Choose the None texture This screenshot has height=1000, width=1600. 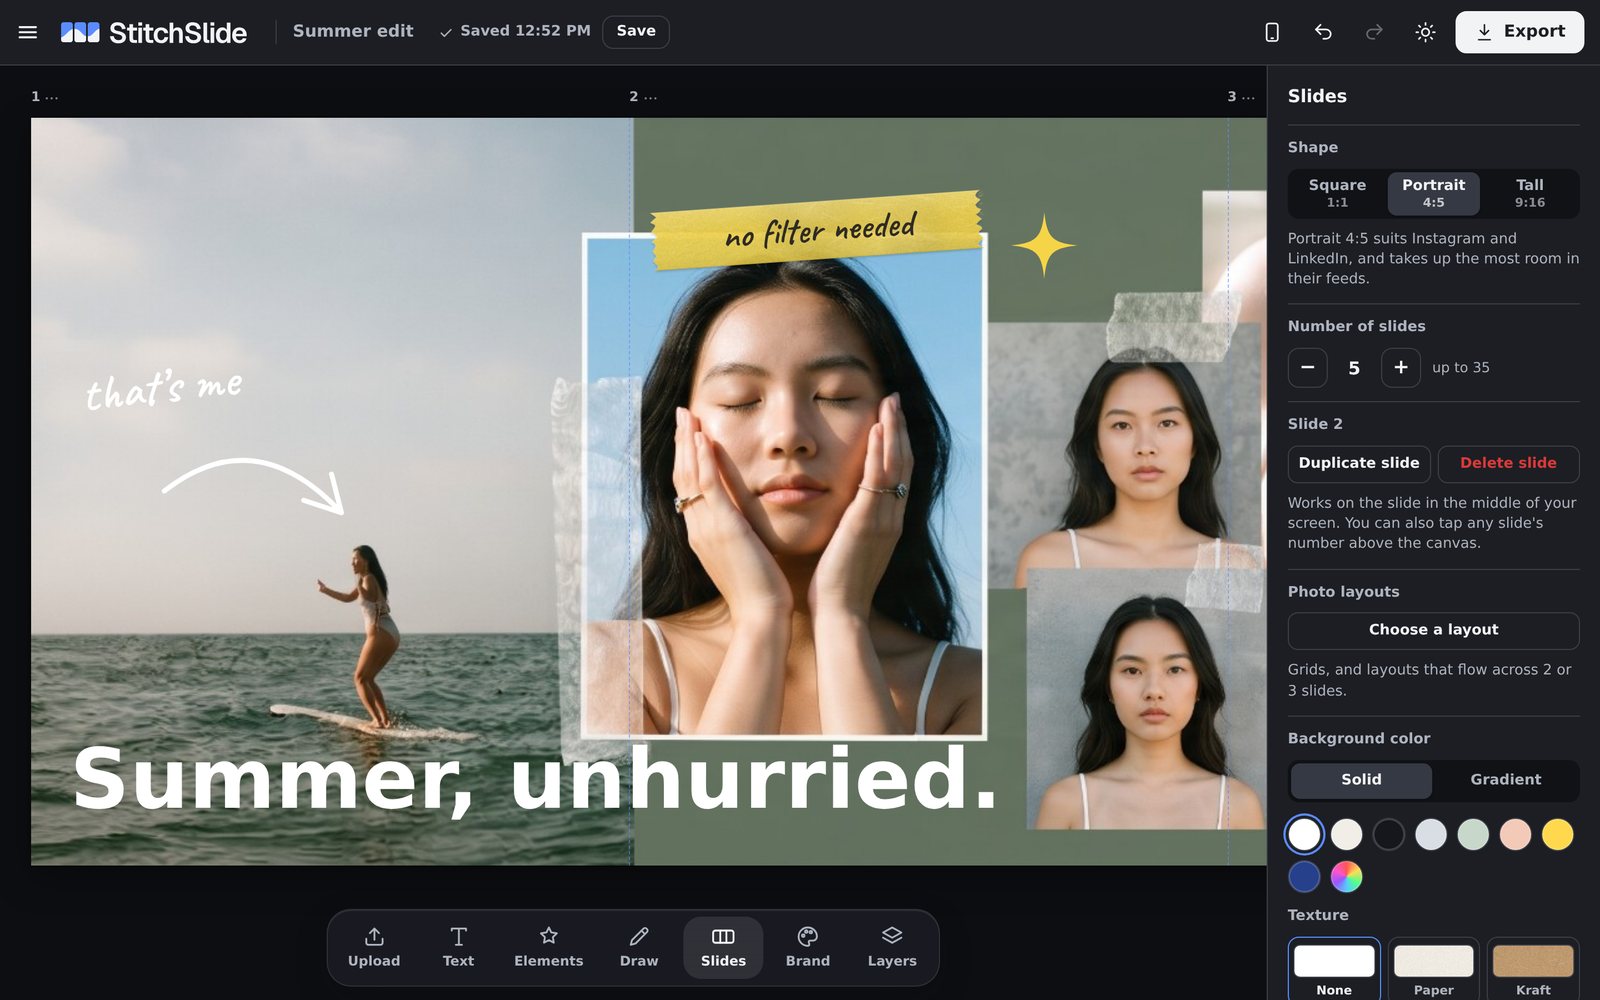(x=1334, y=969)
